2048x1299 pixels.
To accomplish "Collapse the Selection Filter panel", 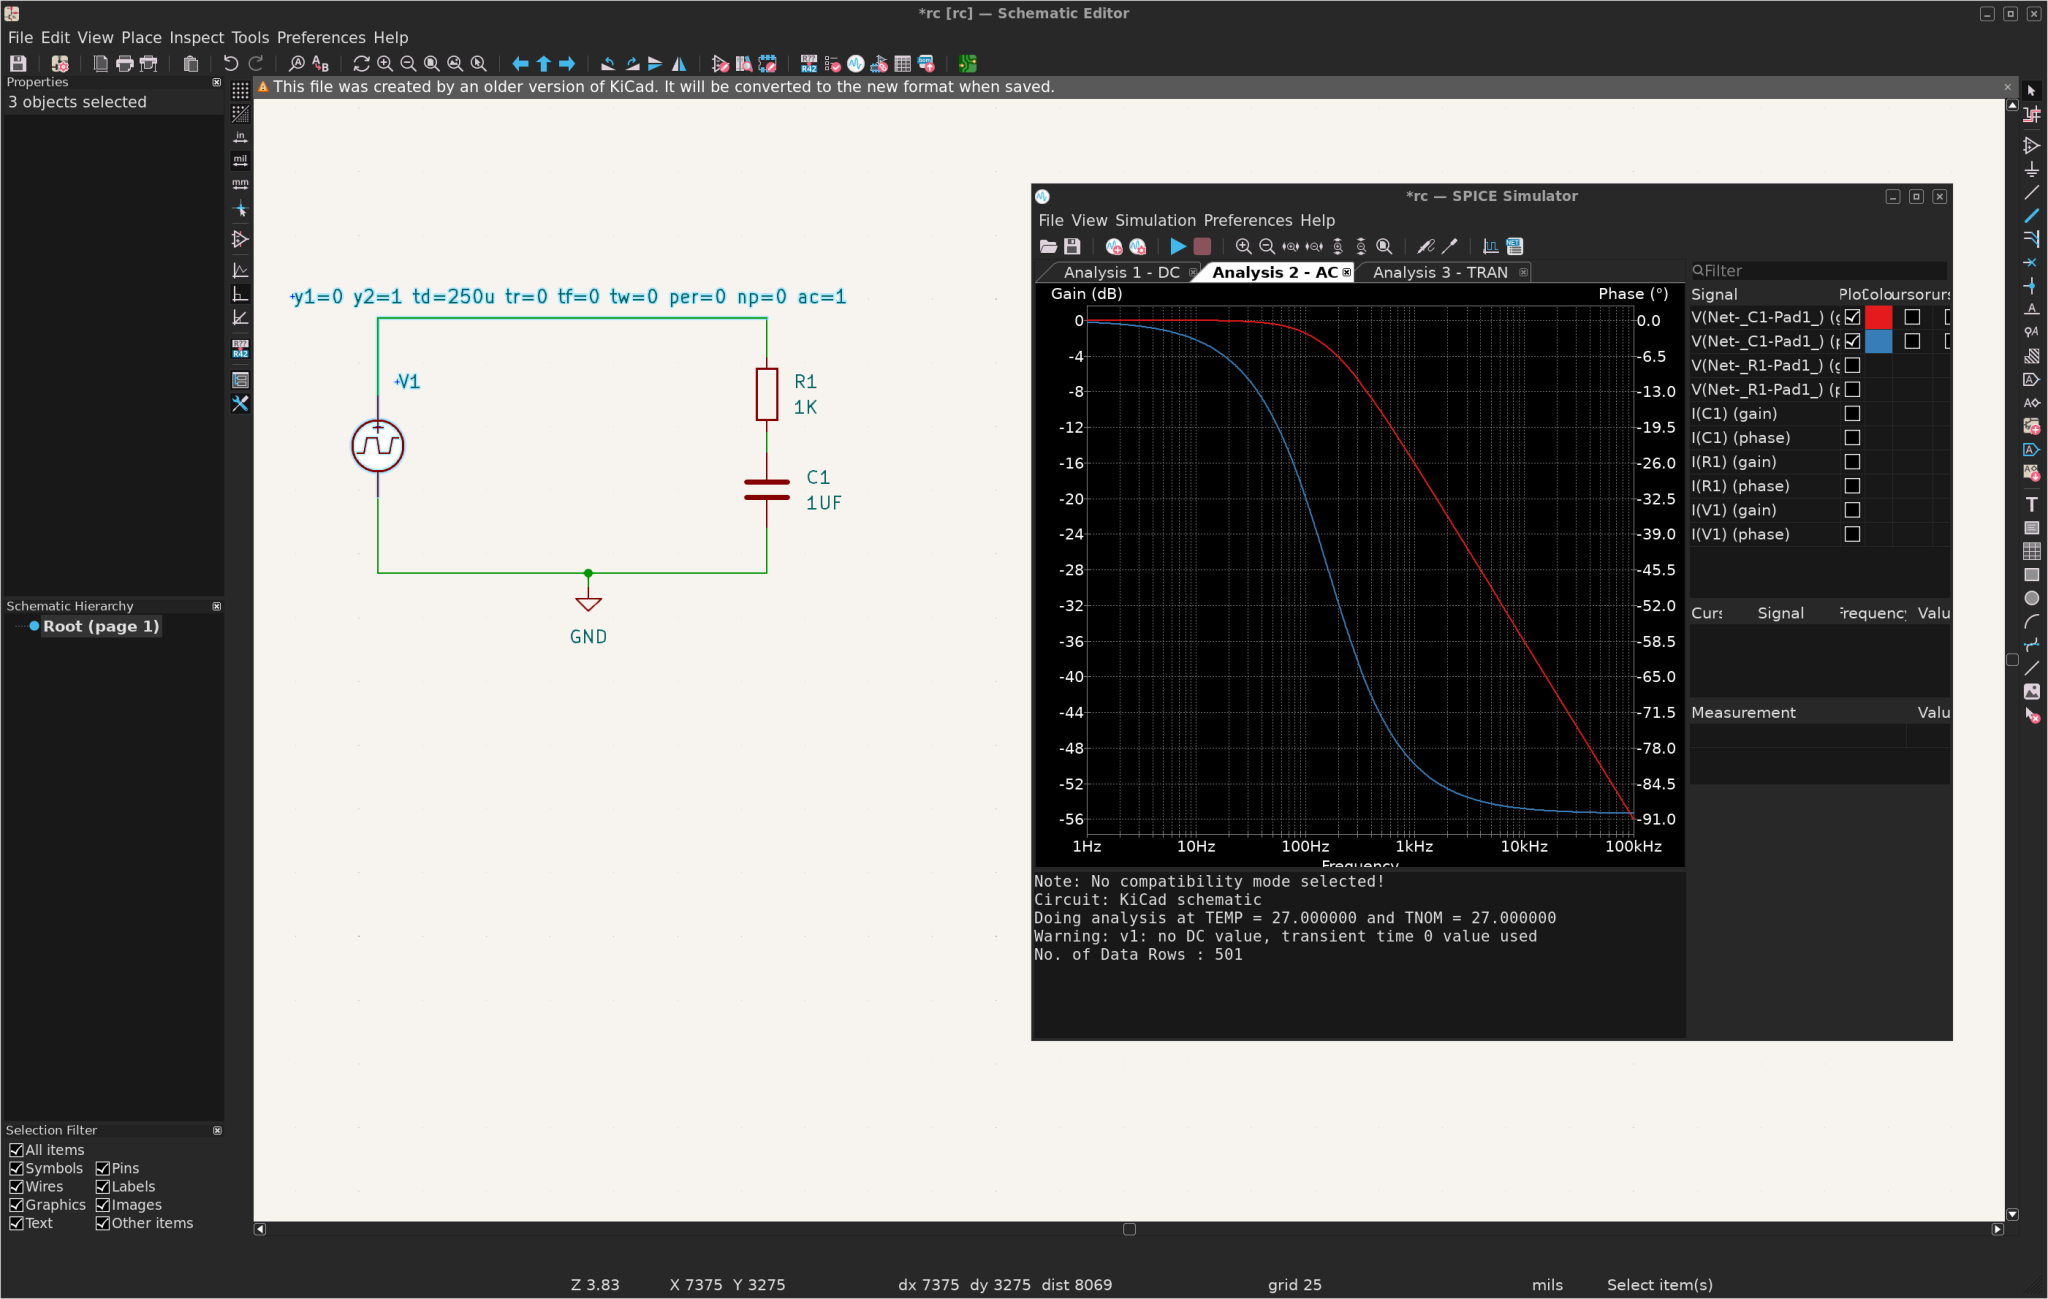I will coord(217,1130).
